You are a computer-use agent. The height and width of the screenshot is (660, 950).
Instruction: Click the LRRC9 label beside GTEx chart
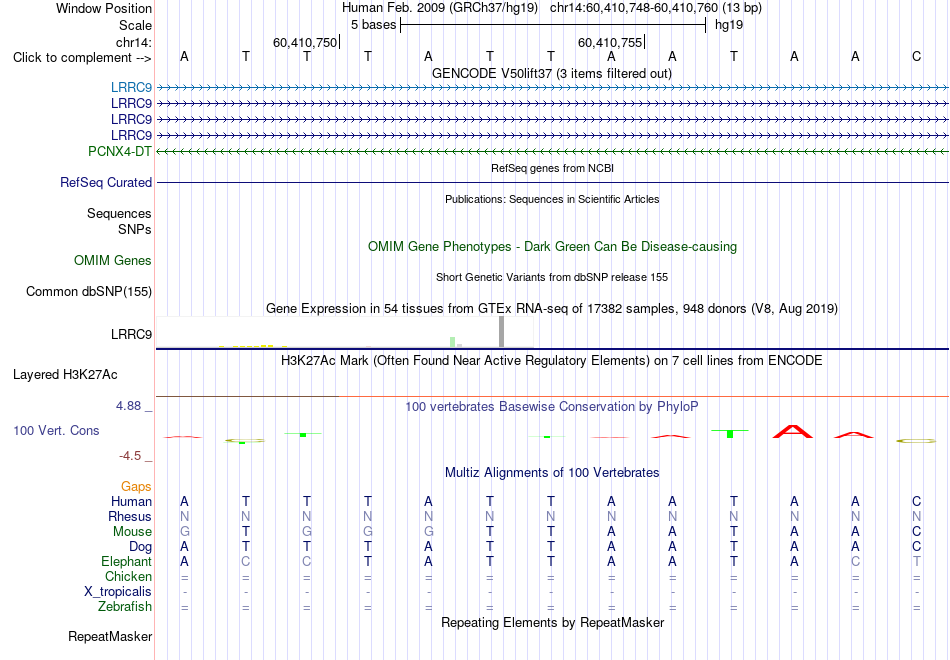click(x=131, y=335)
